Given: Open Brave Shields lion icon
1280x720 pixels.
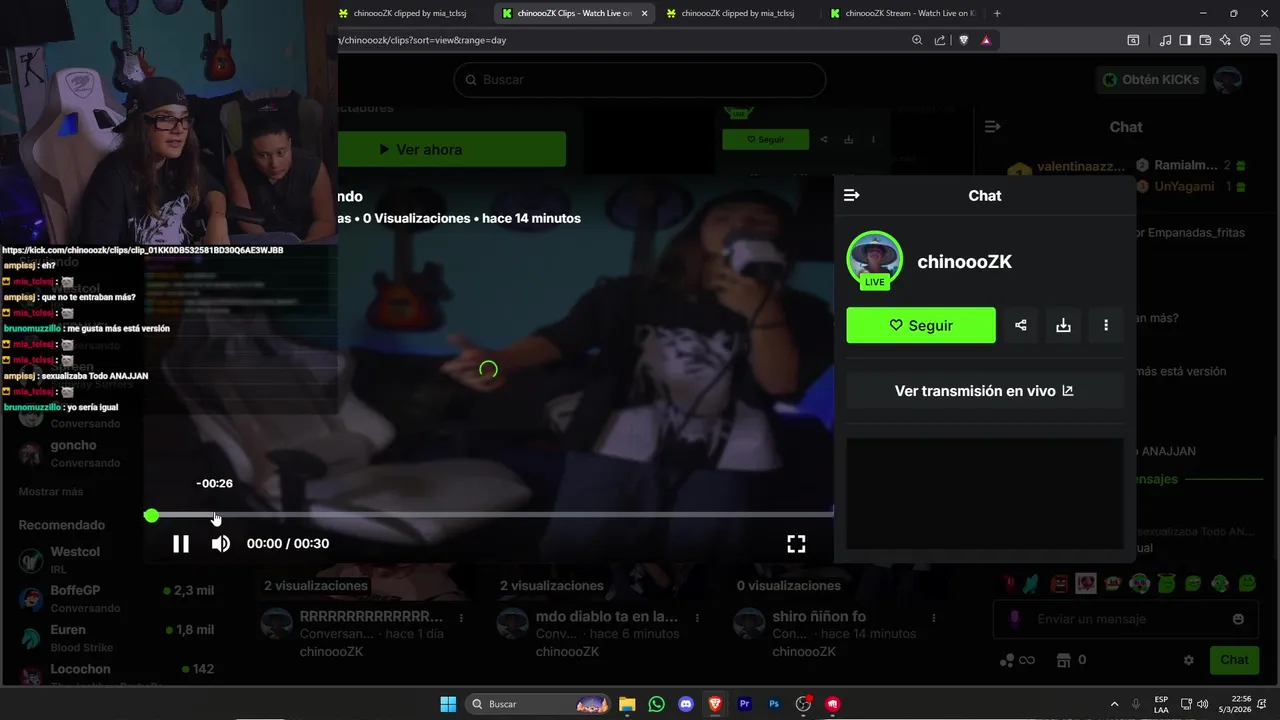Looking at the screenshot, I should tap(964, 40).
